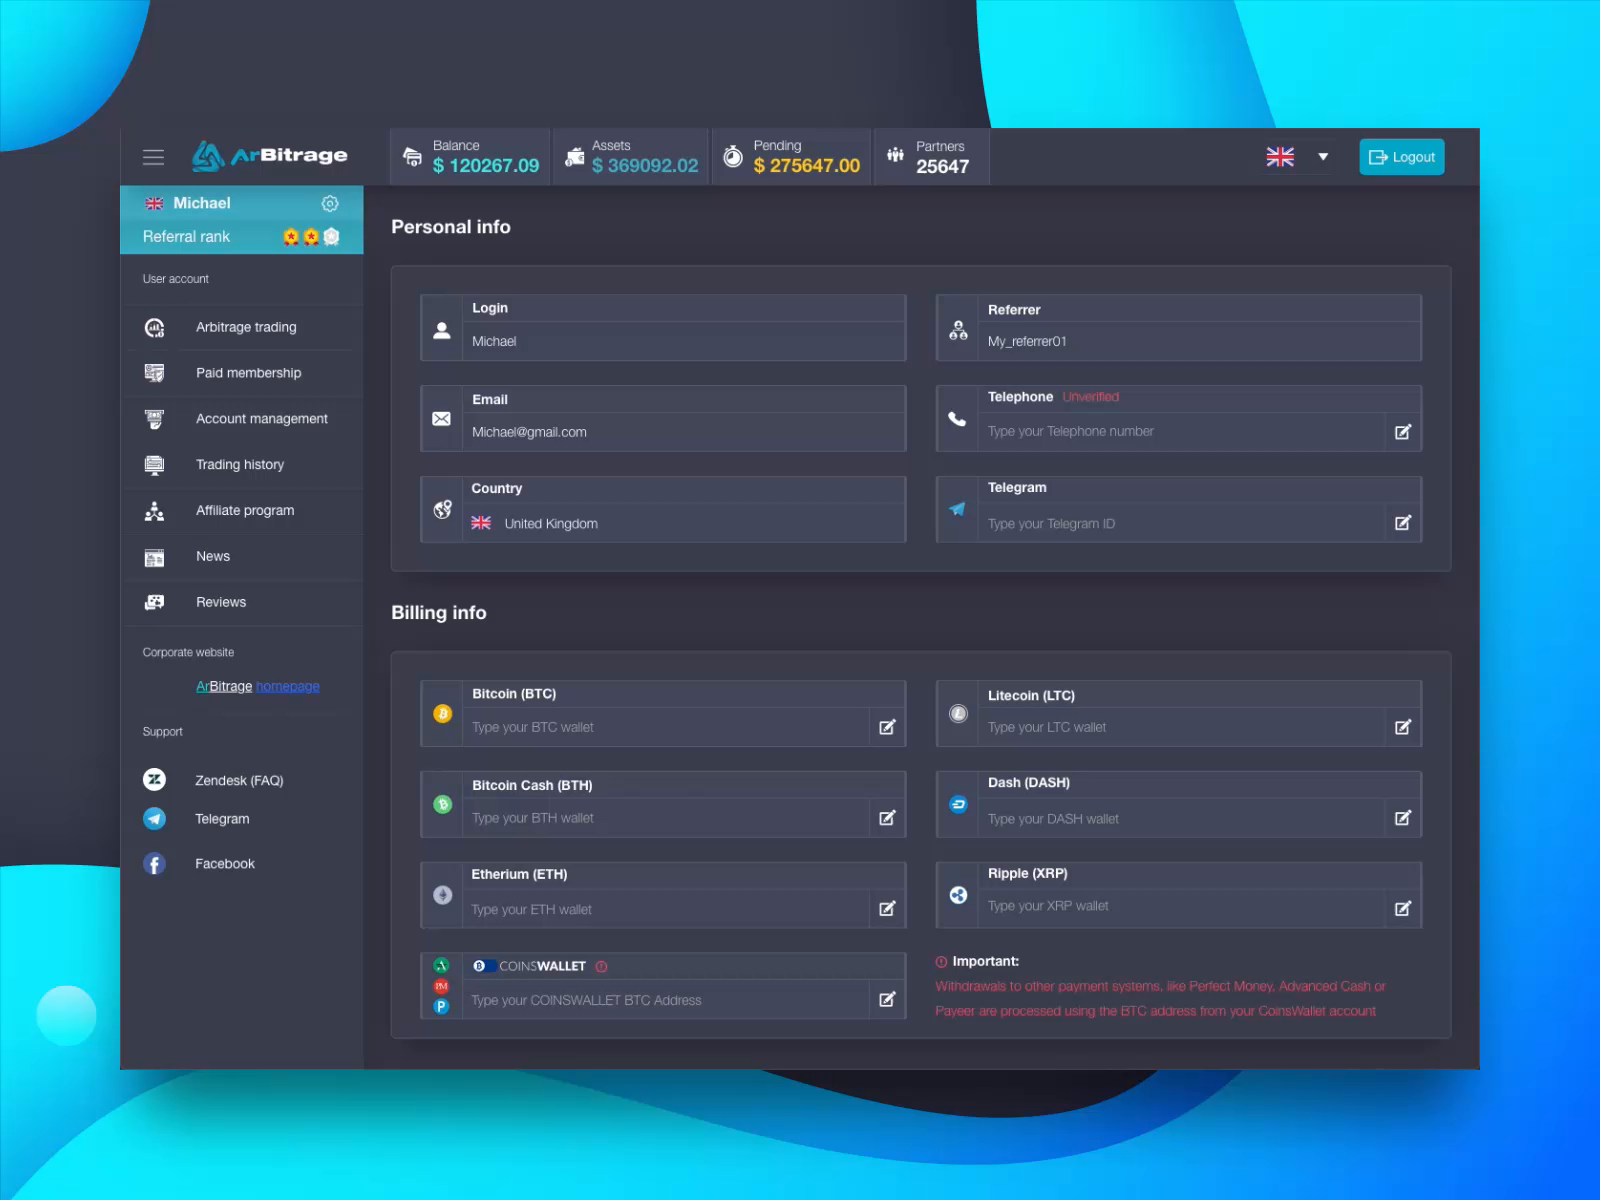Select the Affiliate program icon
Screen dimensions: 1600x1200
(154, 510)
